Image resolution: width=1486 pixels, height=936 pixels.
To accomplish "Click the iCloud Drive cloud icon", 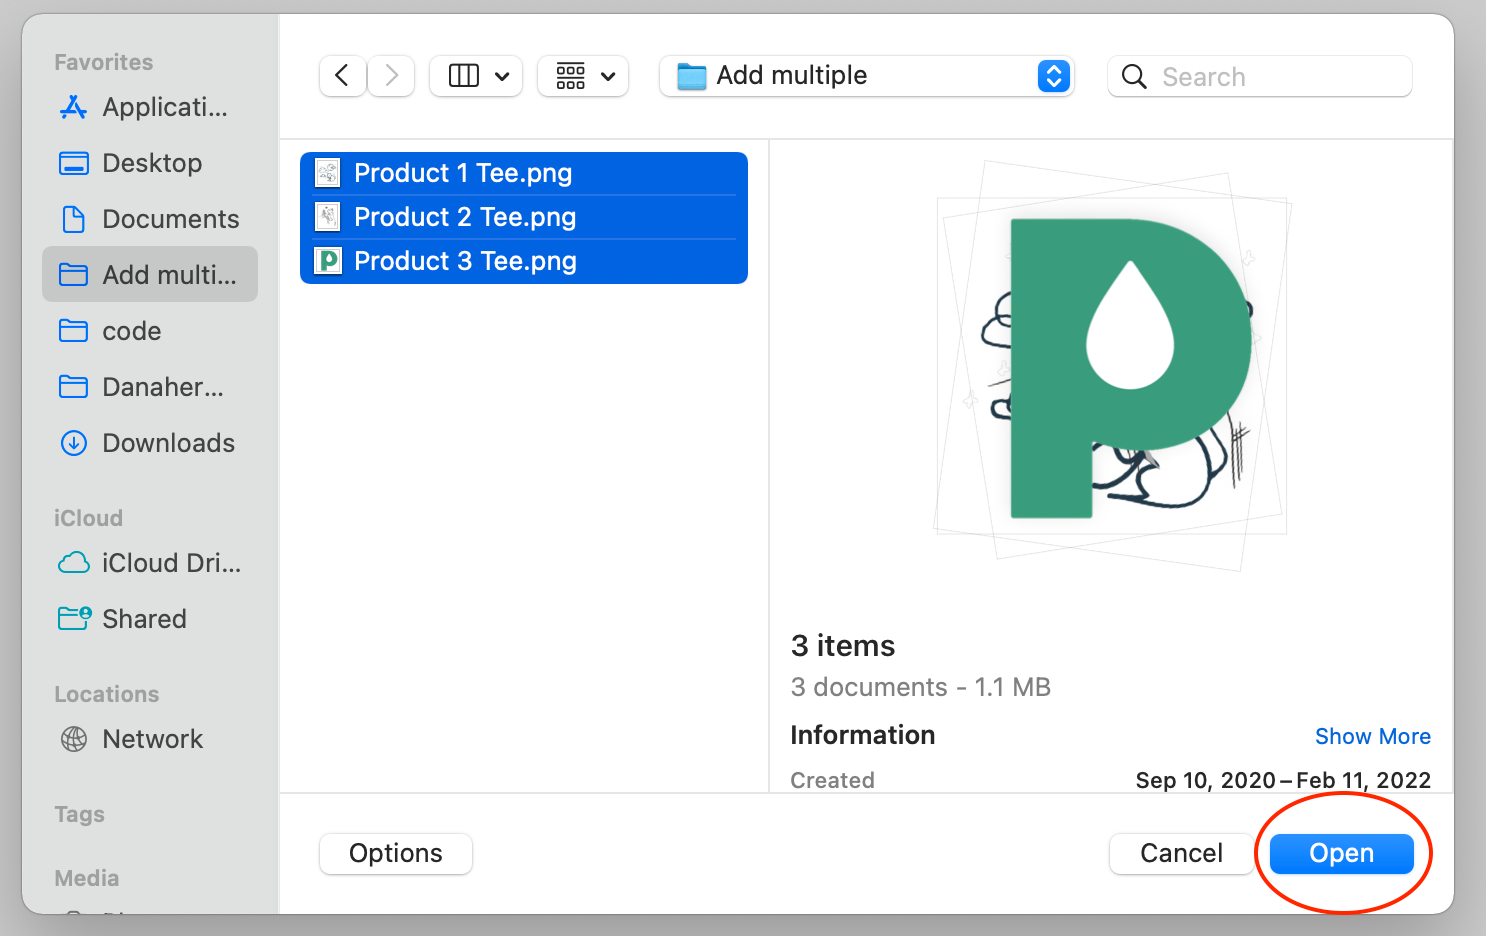I will click(73, 563).
